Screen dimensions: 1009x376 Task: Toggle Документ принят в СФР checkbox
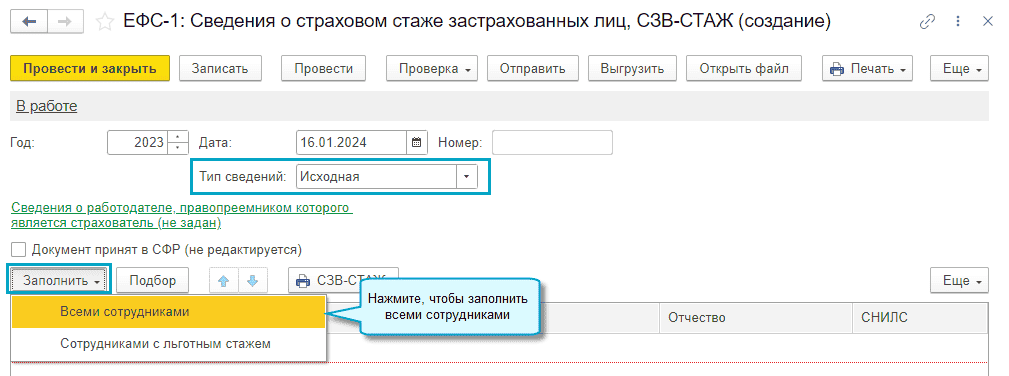tap(19, 249)
